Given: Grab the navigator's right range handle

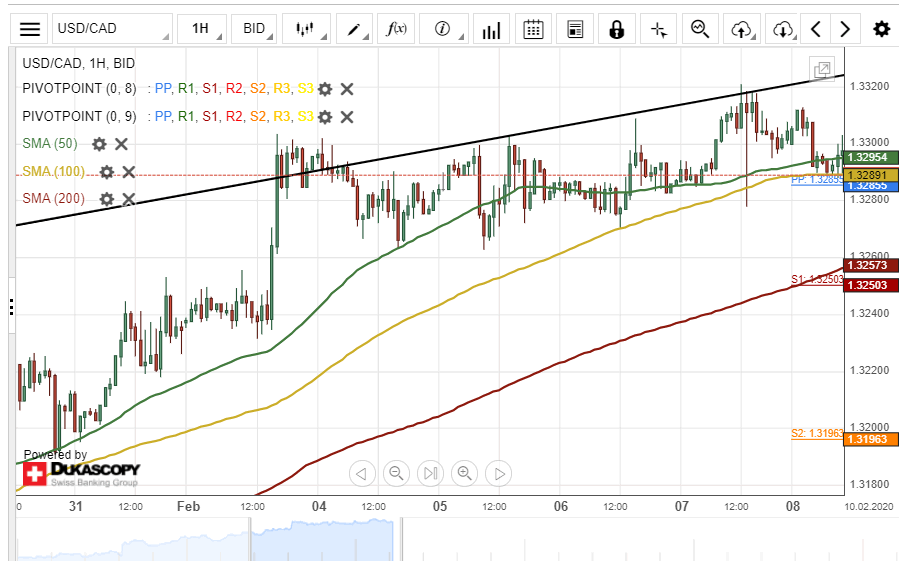Looking at the screenshot, I should (x=401, y=539).
